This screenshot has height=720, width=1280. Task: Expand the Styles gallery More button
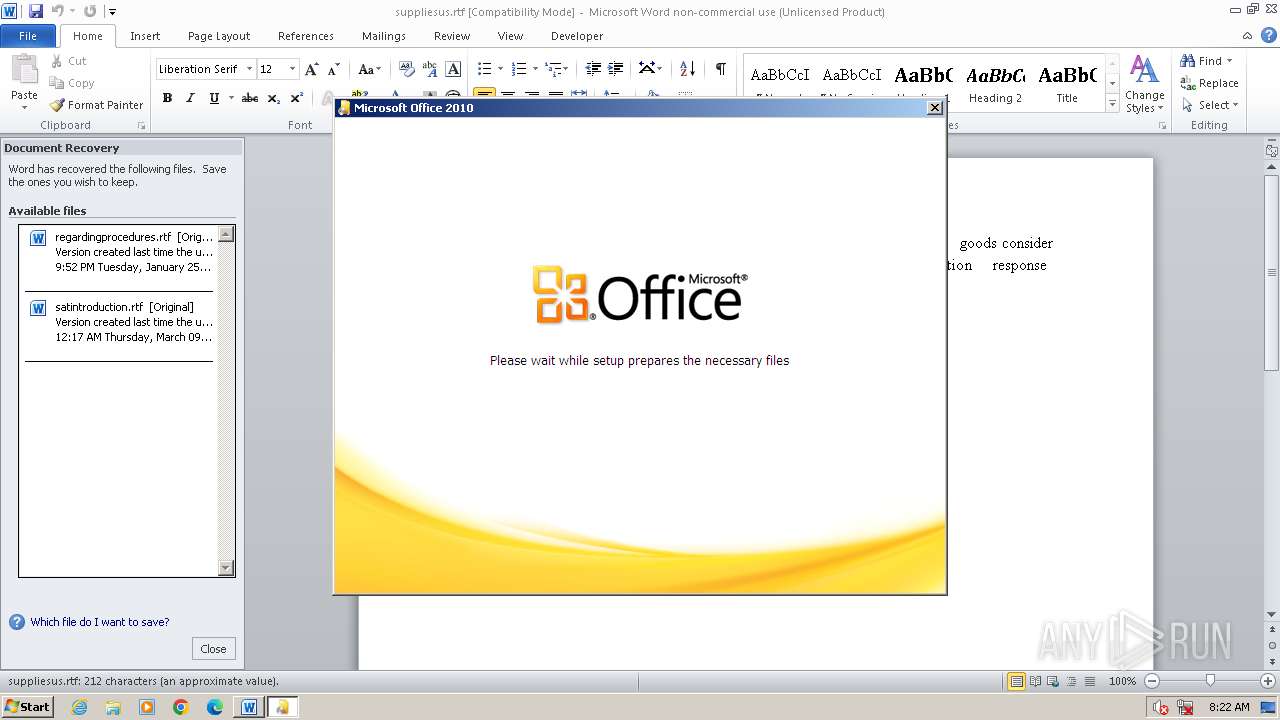click(x=1112, y=103)
